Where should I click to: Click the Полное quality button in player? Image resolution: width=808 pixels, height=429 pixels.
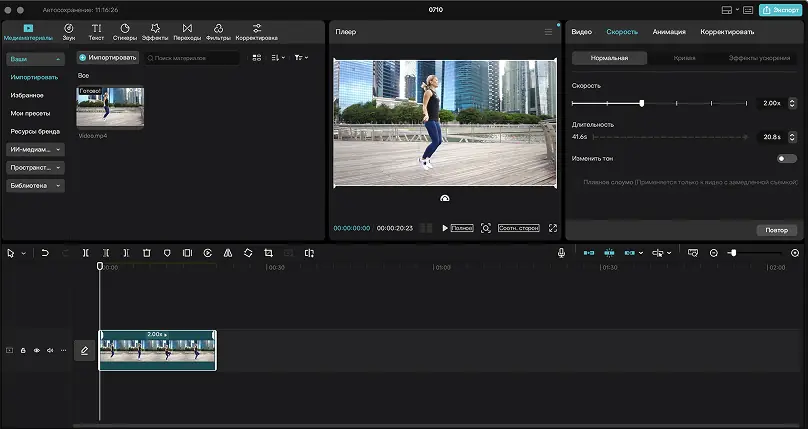(462, 228)
